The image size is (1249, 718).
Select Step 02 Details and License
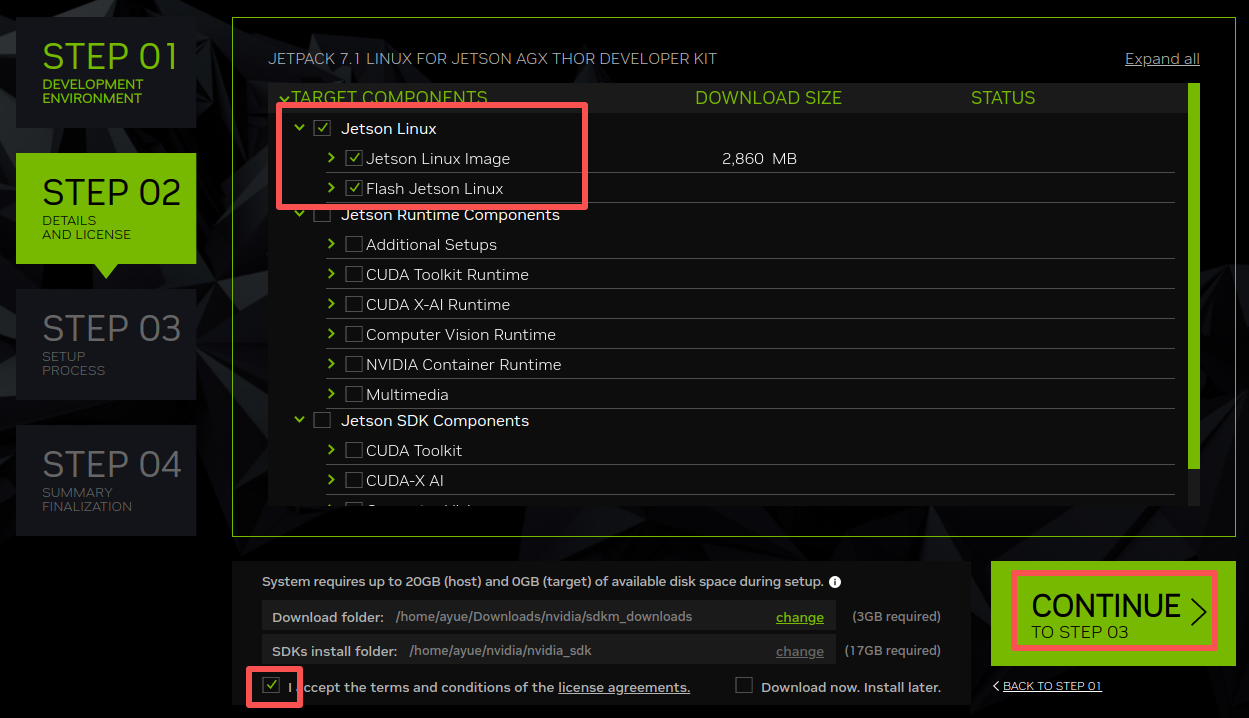106,208
